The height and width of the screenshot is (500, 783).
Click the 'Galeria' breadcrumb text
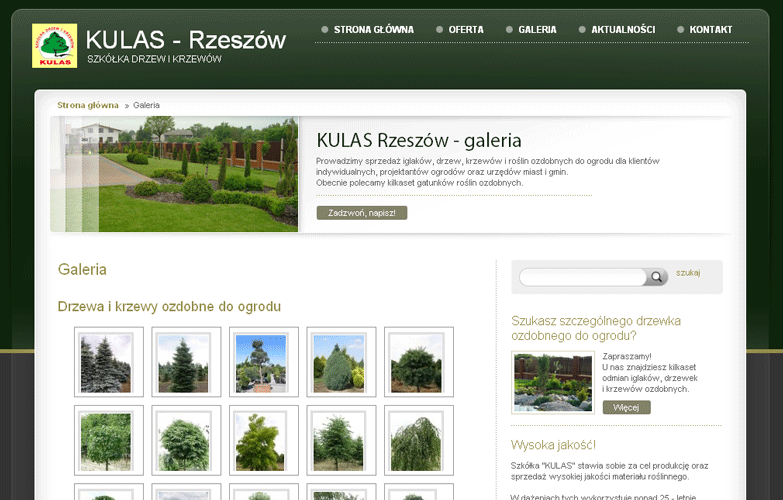point(146,105)
